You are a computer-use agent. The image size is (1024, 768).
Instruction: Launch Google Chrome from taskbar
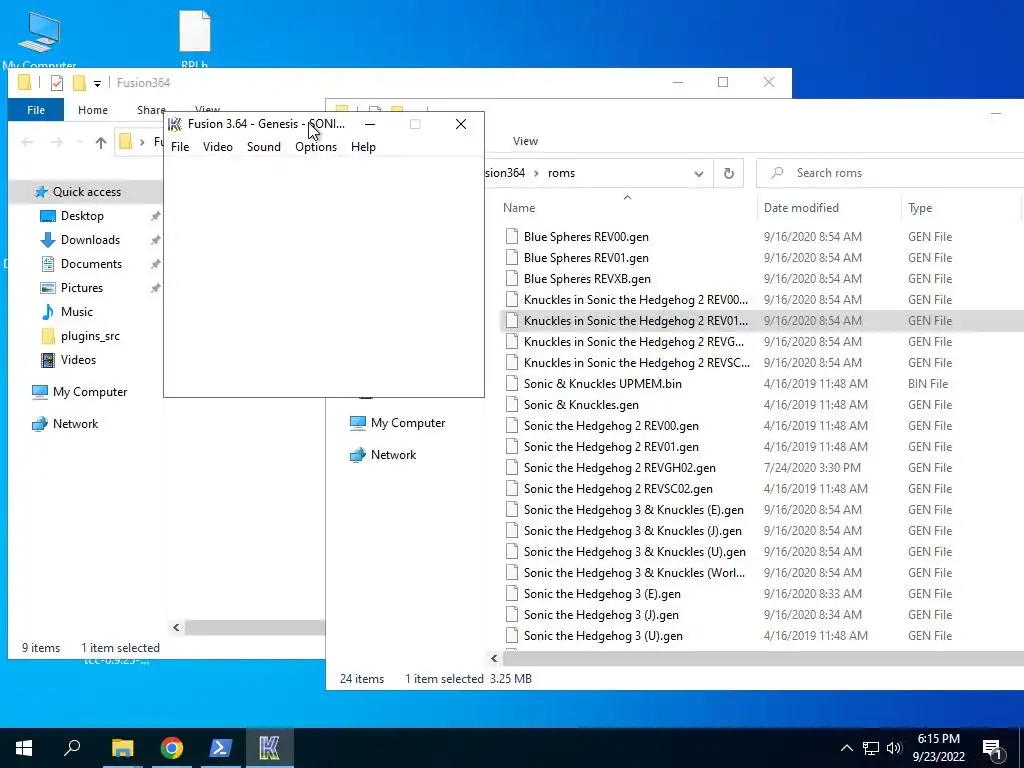pos(172,748)
